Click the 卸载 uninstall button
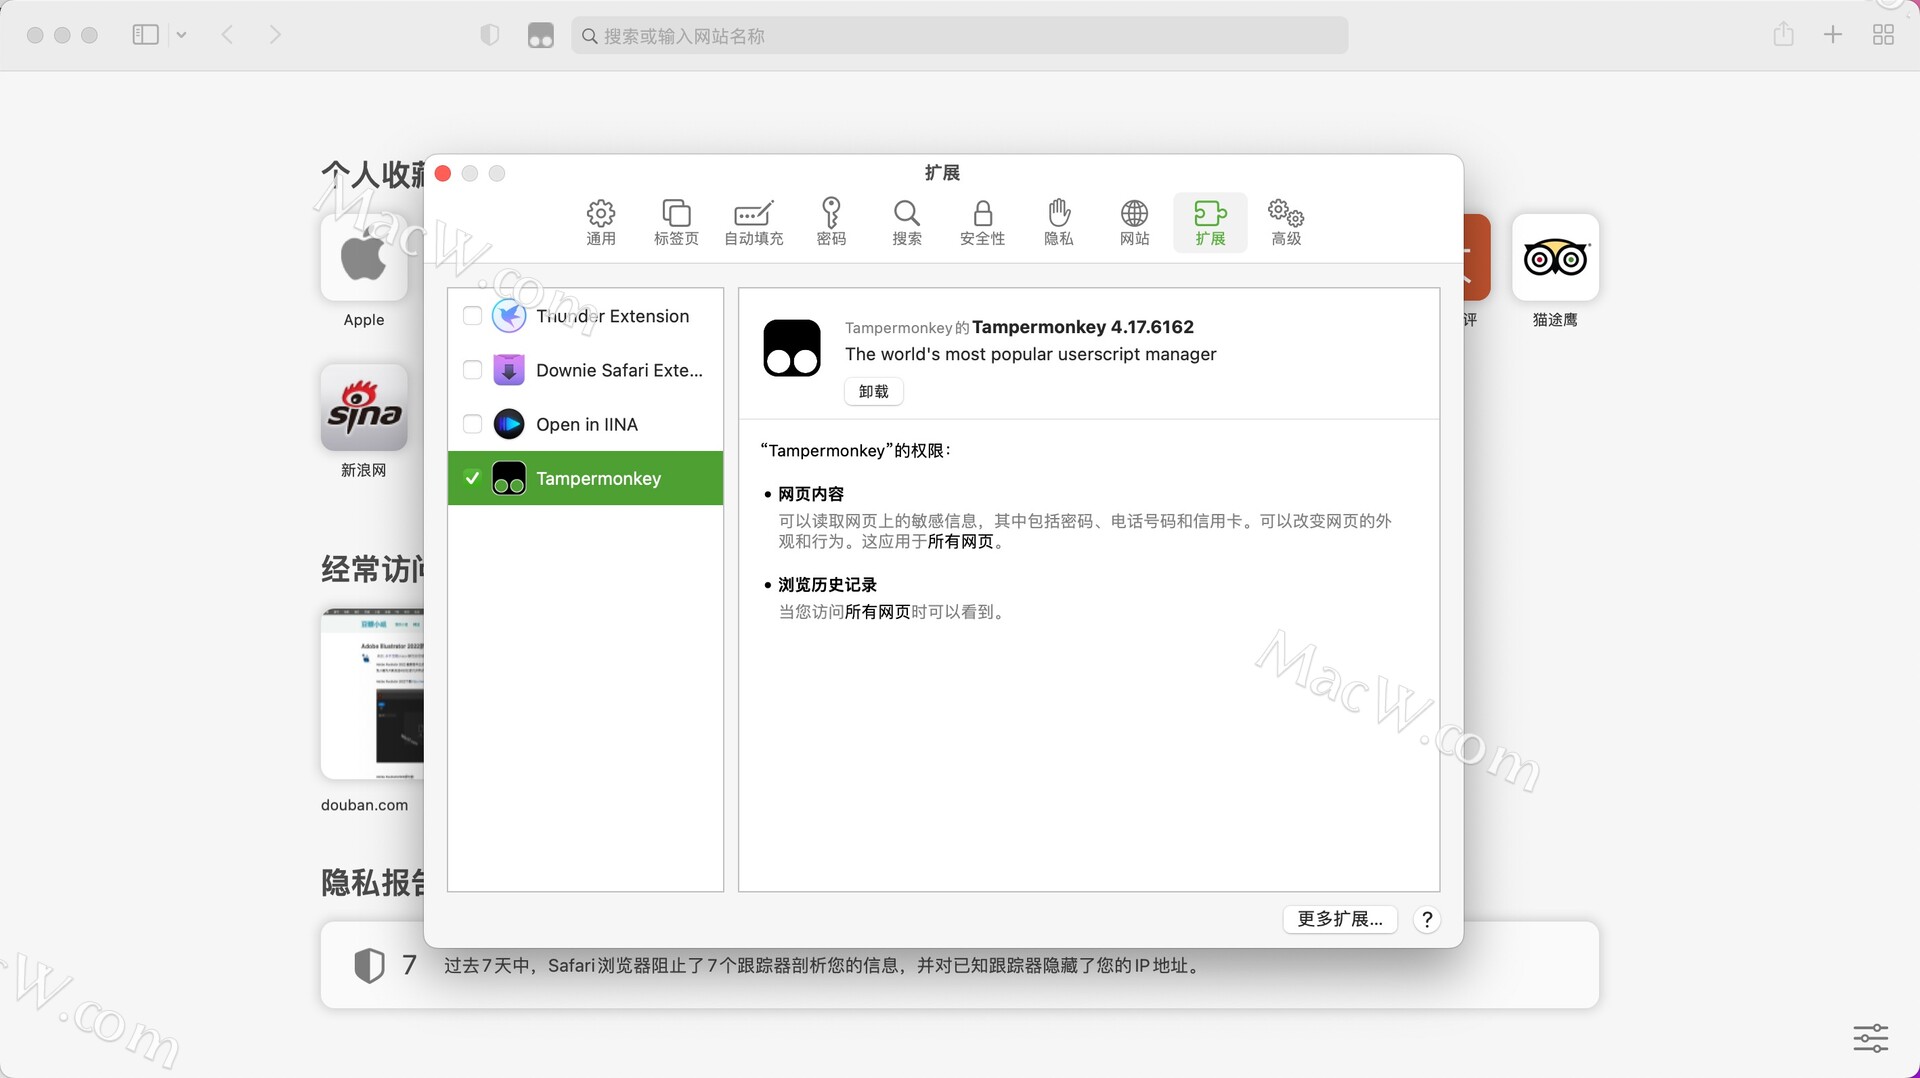The image size is (1920, 1078). pyautogui.click(x=873, y=391)
